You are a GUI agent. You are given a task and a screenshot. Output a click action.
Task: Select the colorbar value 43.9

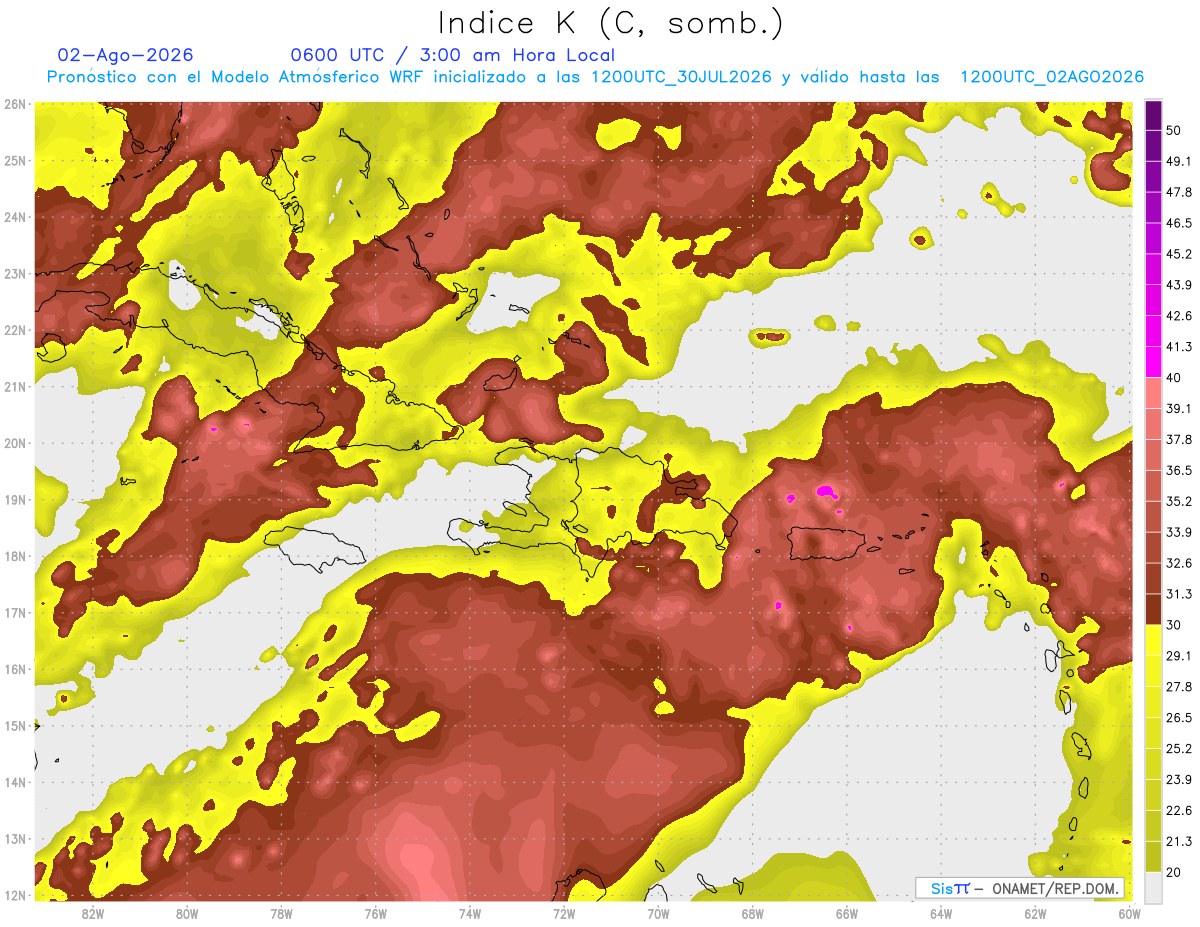1179,285
